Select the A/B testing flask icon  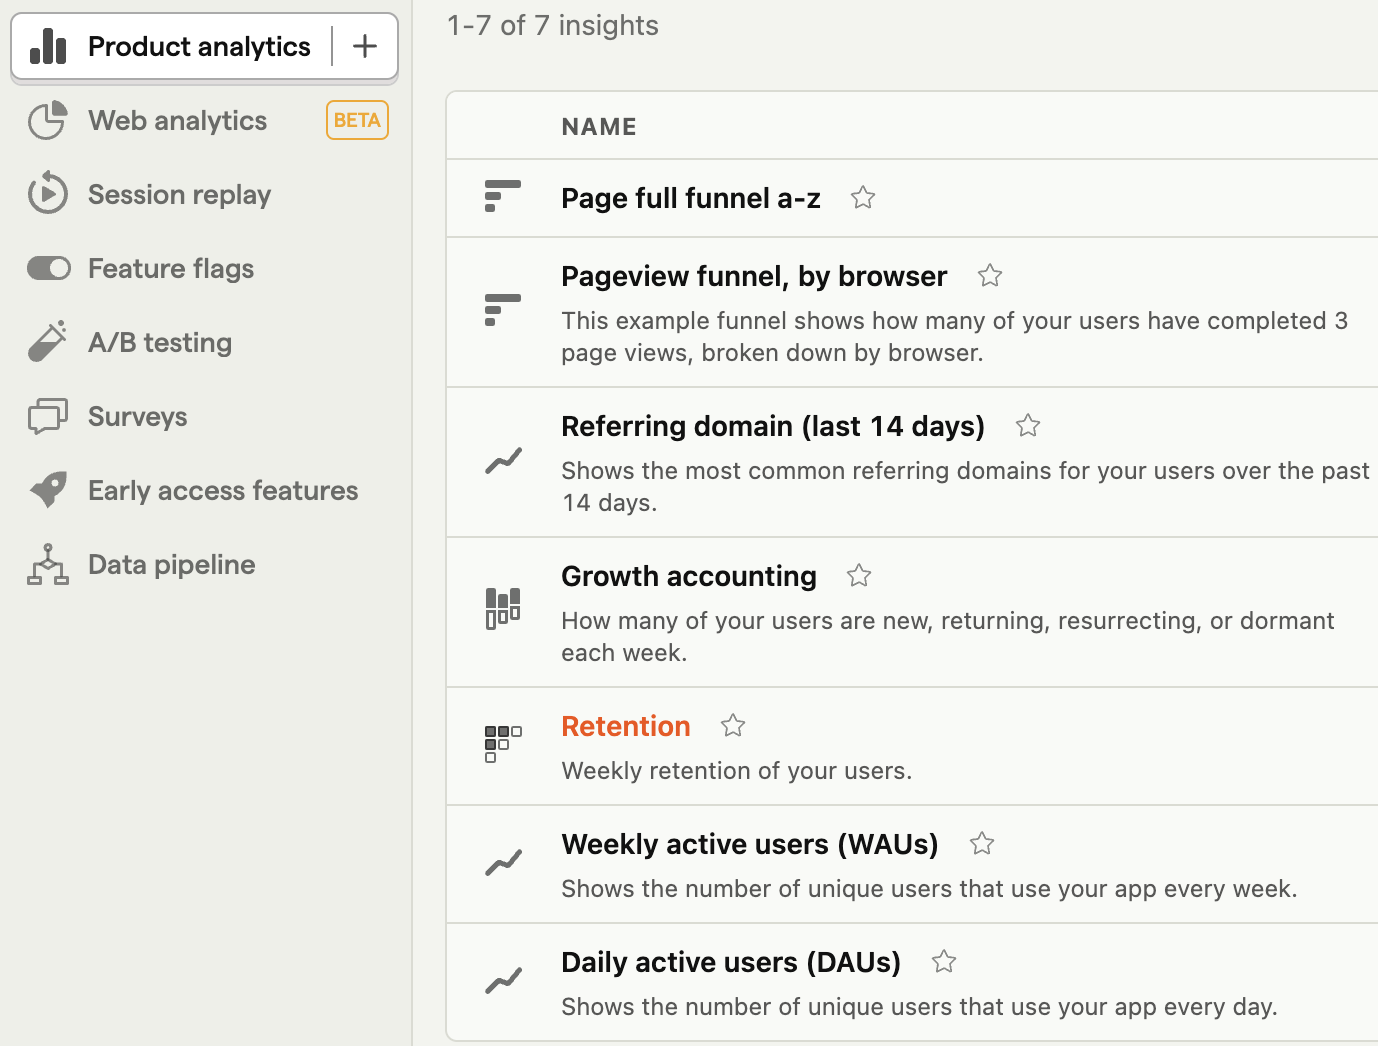48,342
